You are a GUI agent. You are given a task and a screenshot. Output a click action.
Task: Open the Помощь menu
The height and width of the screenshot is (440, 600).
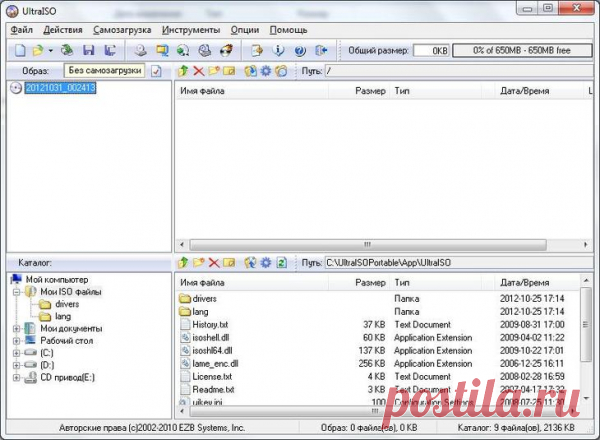288,30
